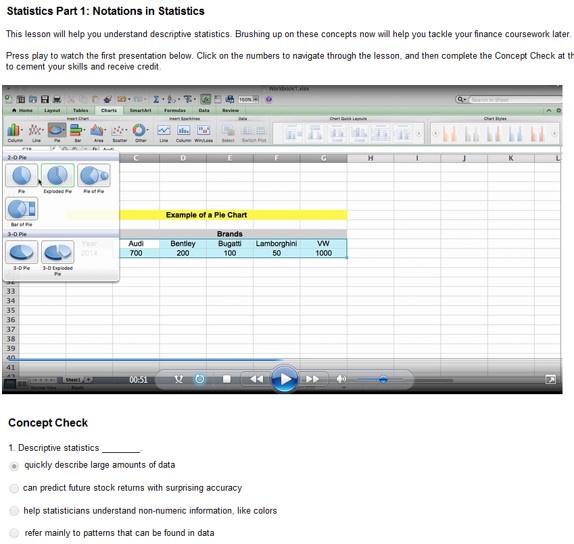Click the Switch Plot button
Image resolution: width=574 pixels, height=544 pixels.
(x=254, y=133)
